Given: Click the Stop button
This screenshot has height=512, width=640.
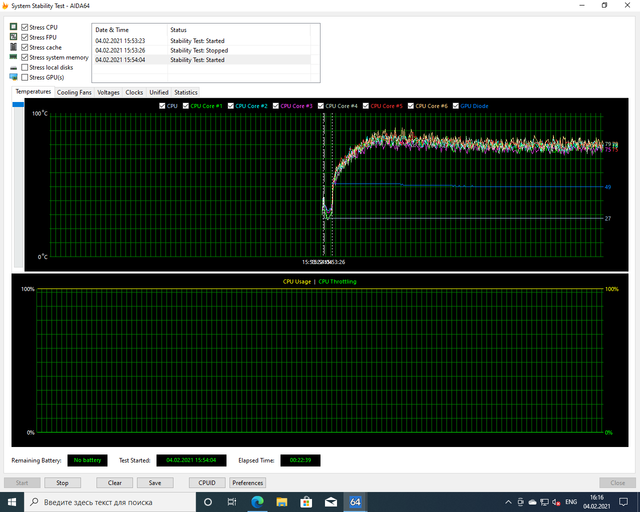Looking at the screenshot, I should tap(62, 483).
